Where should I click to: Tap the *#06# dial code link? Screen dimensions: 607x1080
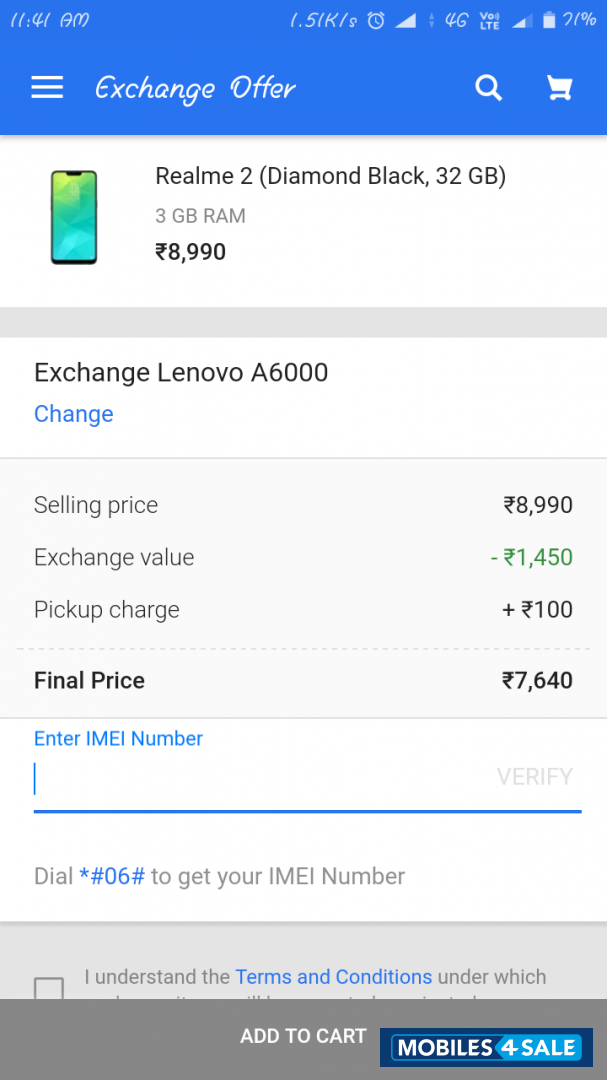coord(110,876)
